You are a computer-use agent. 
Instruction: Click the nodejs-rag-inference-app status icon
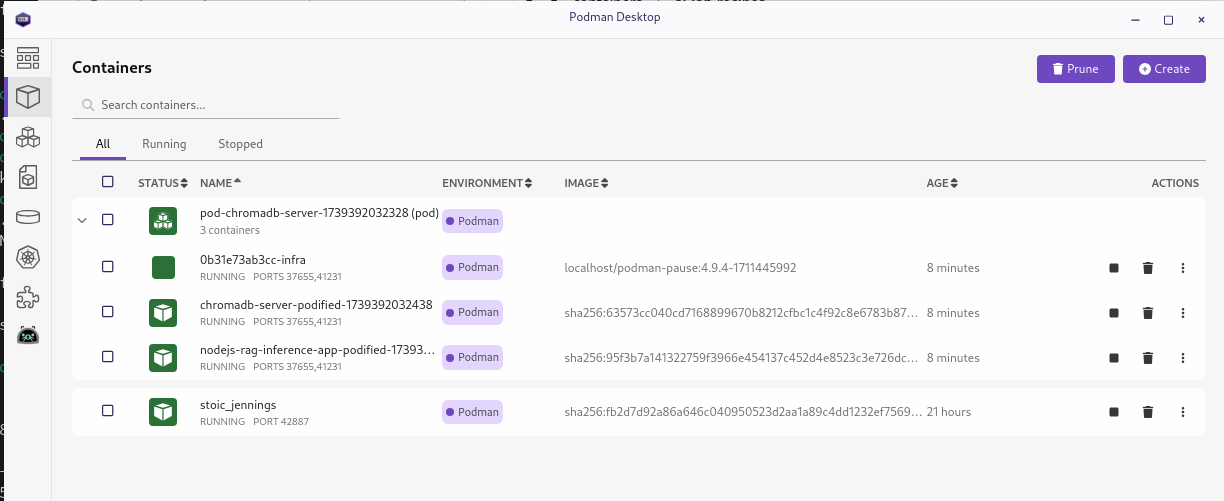pos(163,358)
